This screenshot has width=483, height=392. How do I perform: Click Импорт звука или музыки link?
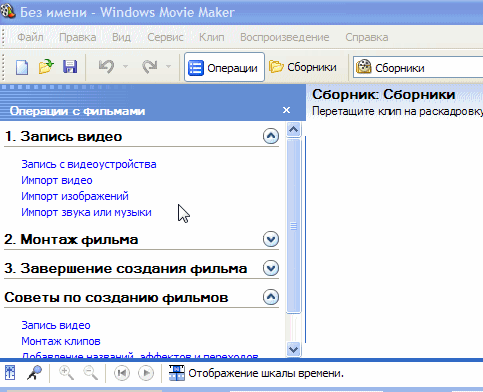[x=86, y=212]
